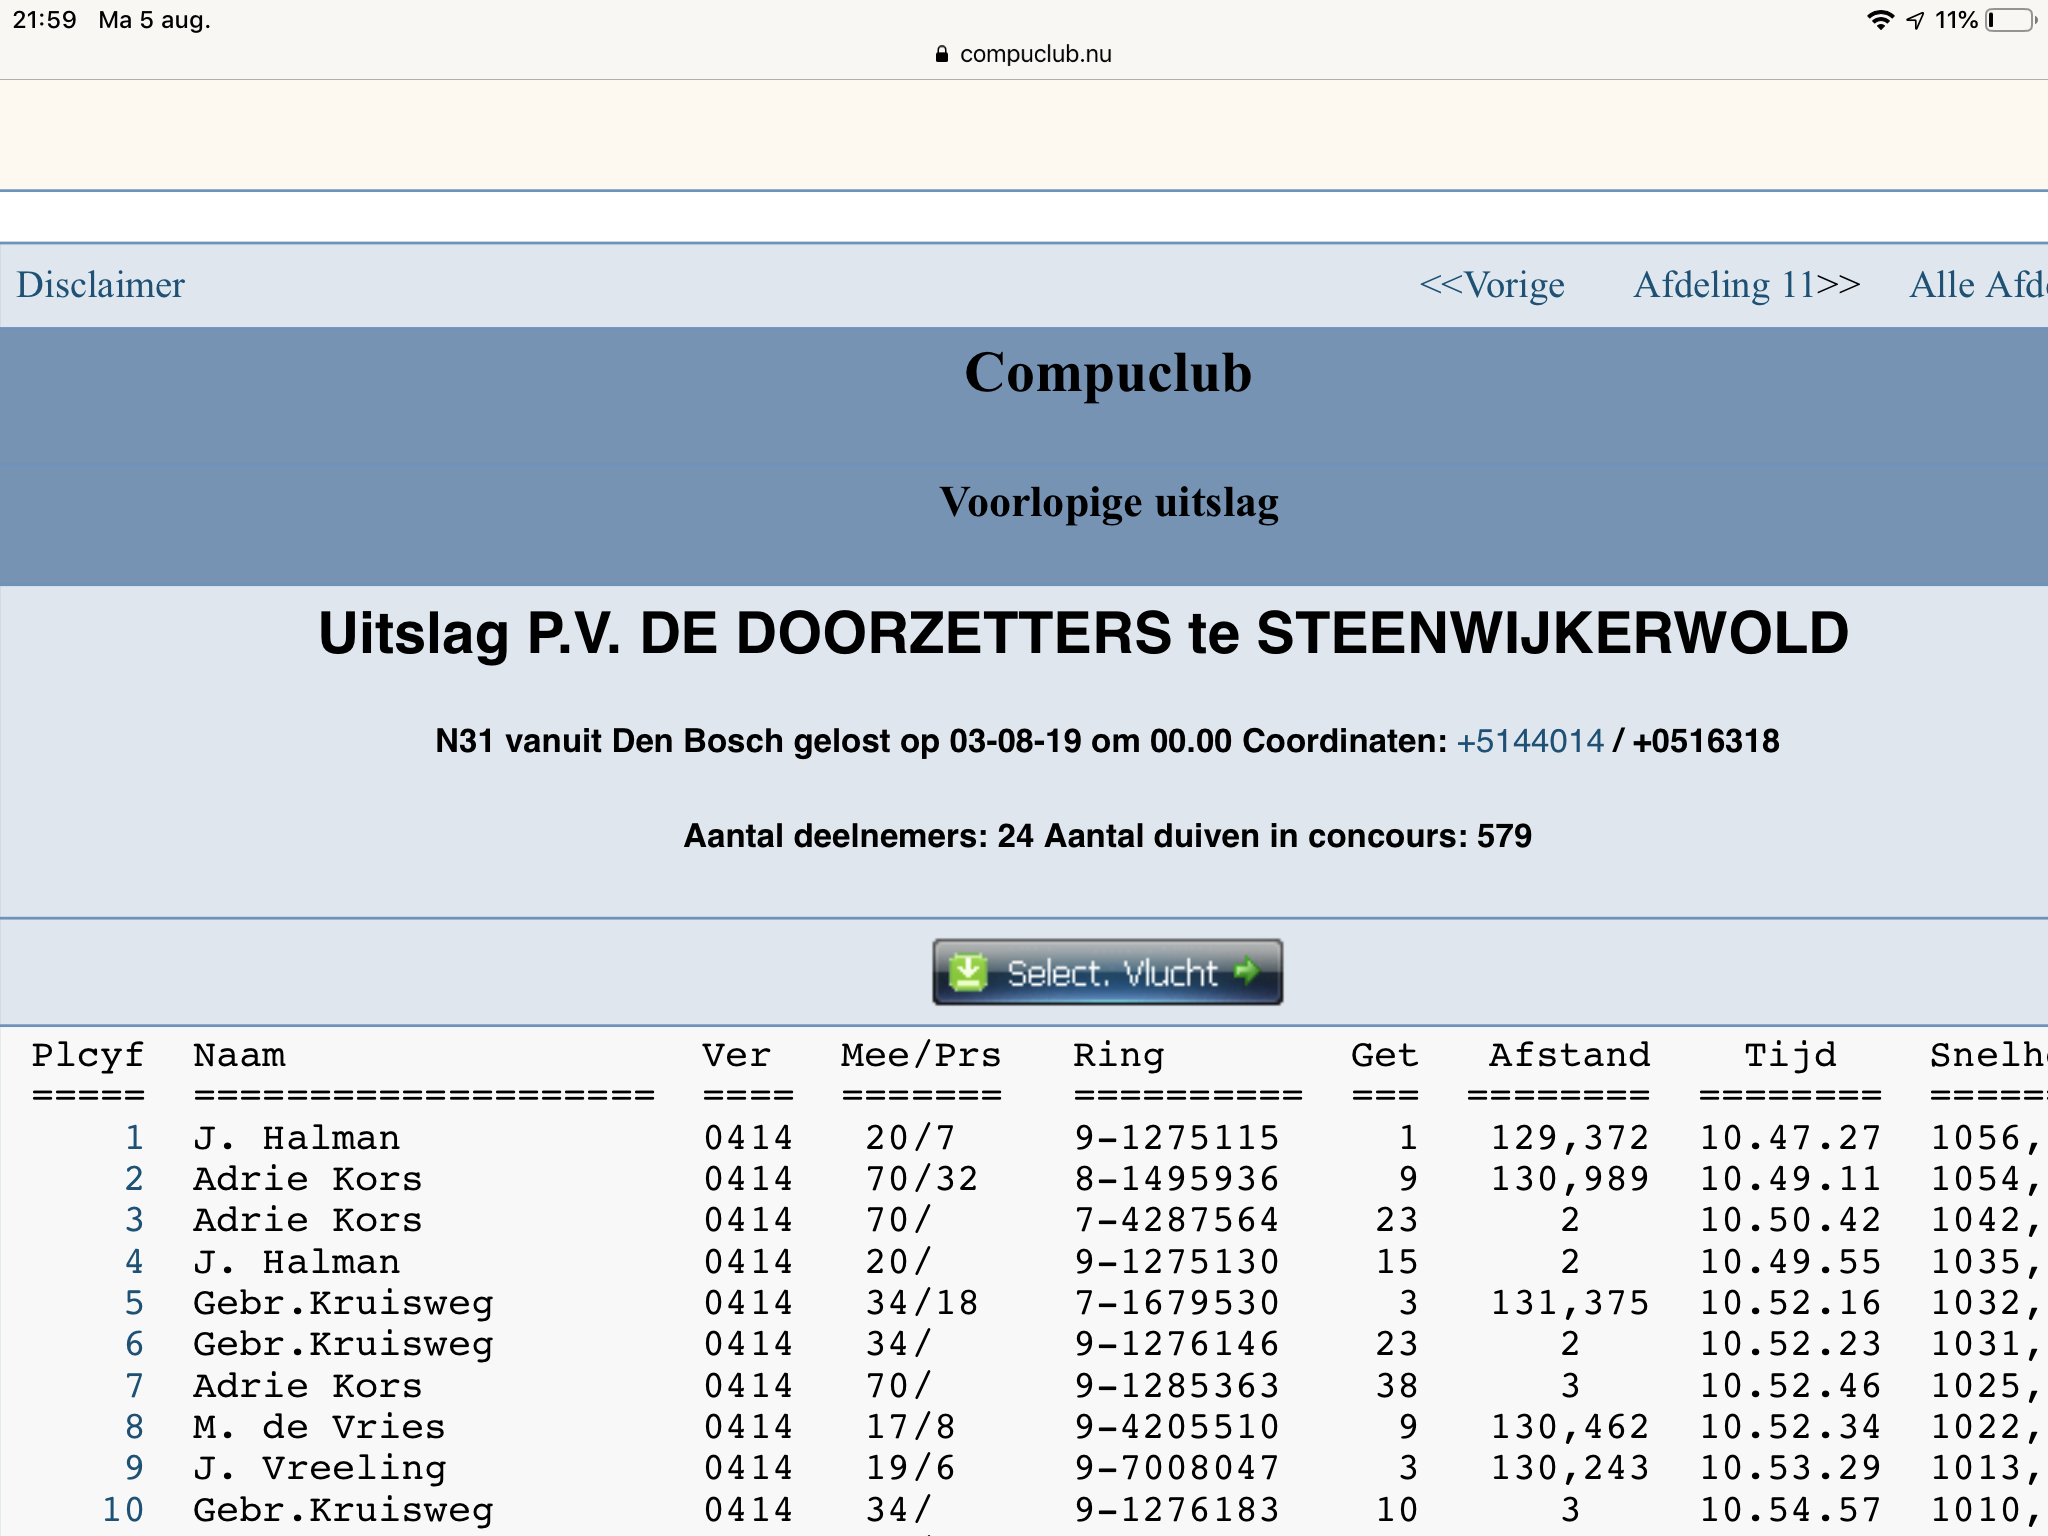
Task: Select name J. Vreeling
Action: tap(320, 1468)
